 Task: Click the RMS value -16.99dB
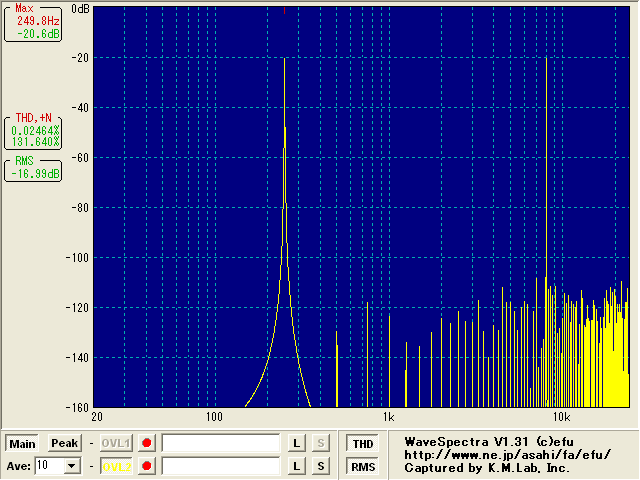tap(35, 173)
